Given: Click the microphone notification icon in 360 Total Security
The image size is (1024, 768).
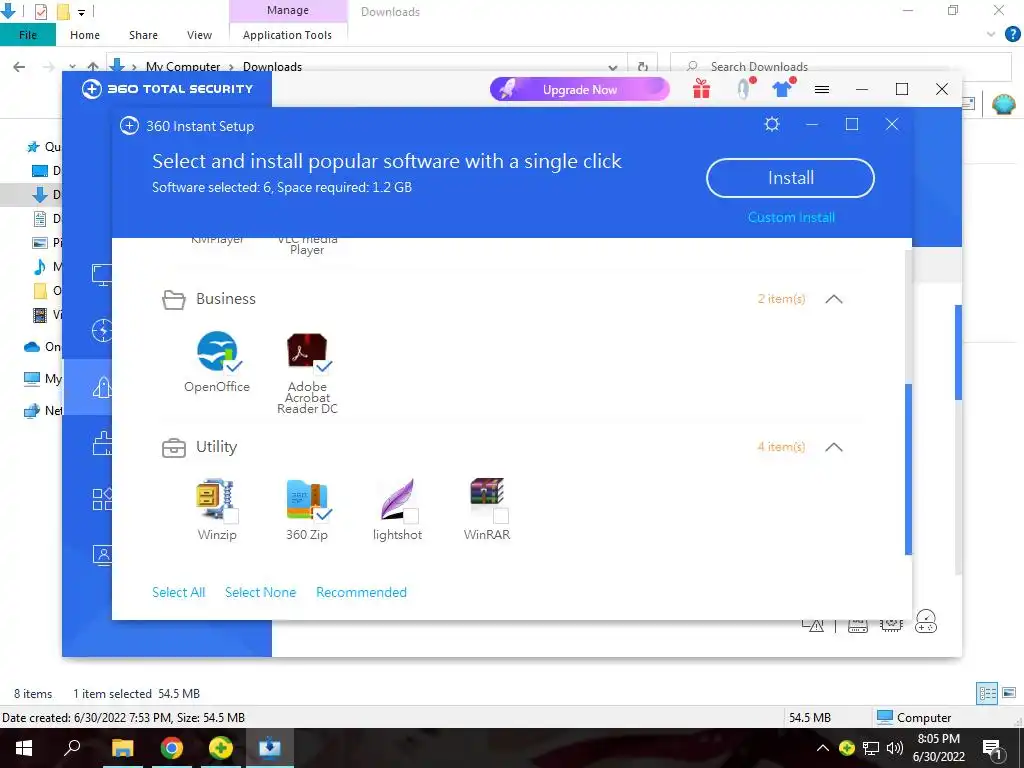Looking at the screenshot, I should [743, 89].
